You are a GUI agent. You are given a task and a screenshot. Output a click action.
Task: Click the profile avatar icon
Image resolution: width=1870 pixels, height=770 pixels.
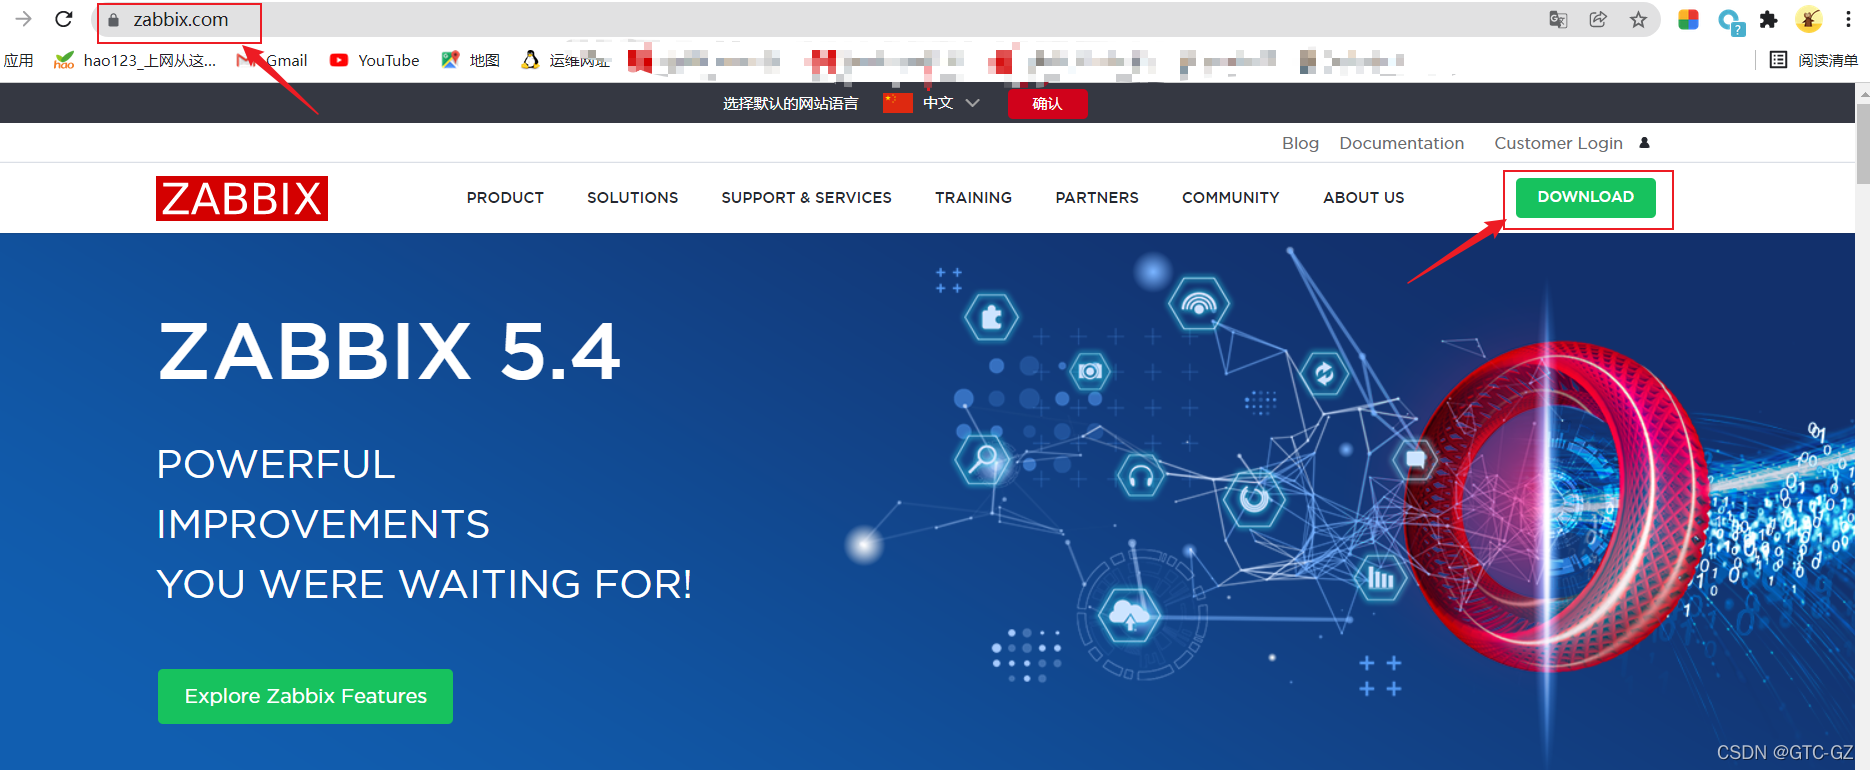1809,19
